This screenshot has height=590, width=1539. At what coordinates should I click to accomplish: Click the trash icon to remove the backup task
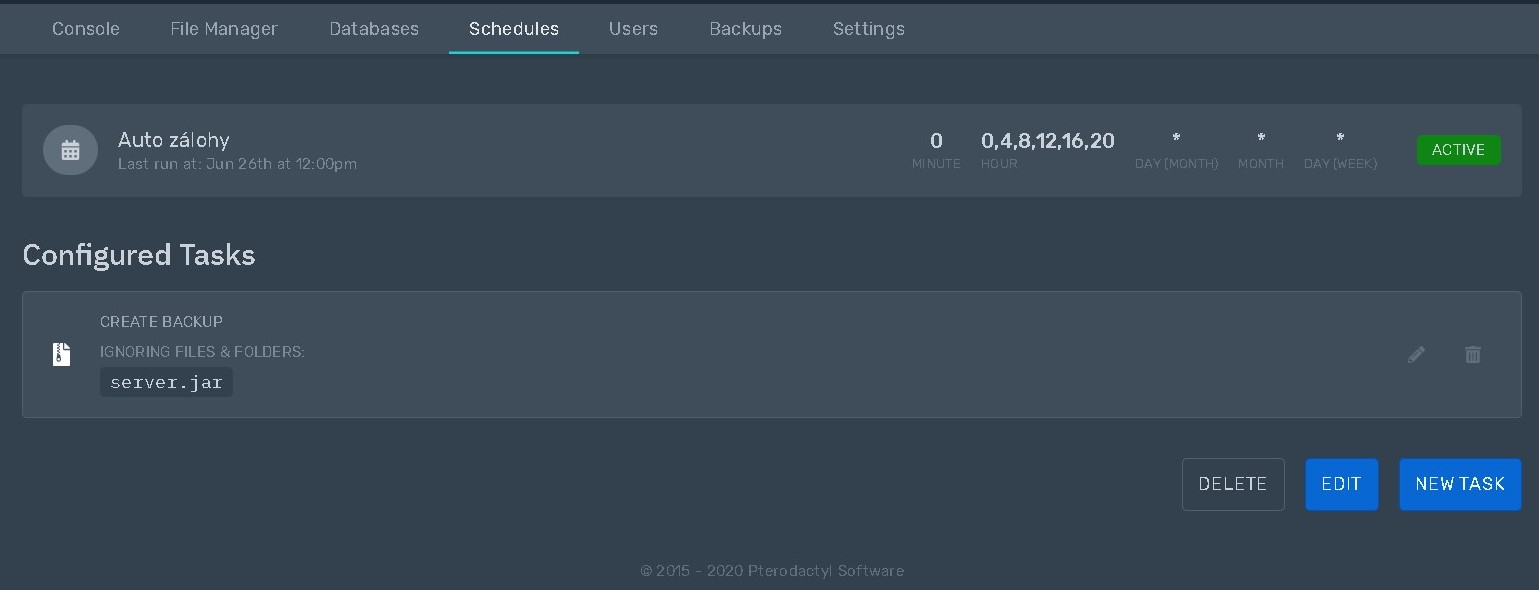click(x=1472, y=354)
